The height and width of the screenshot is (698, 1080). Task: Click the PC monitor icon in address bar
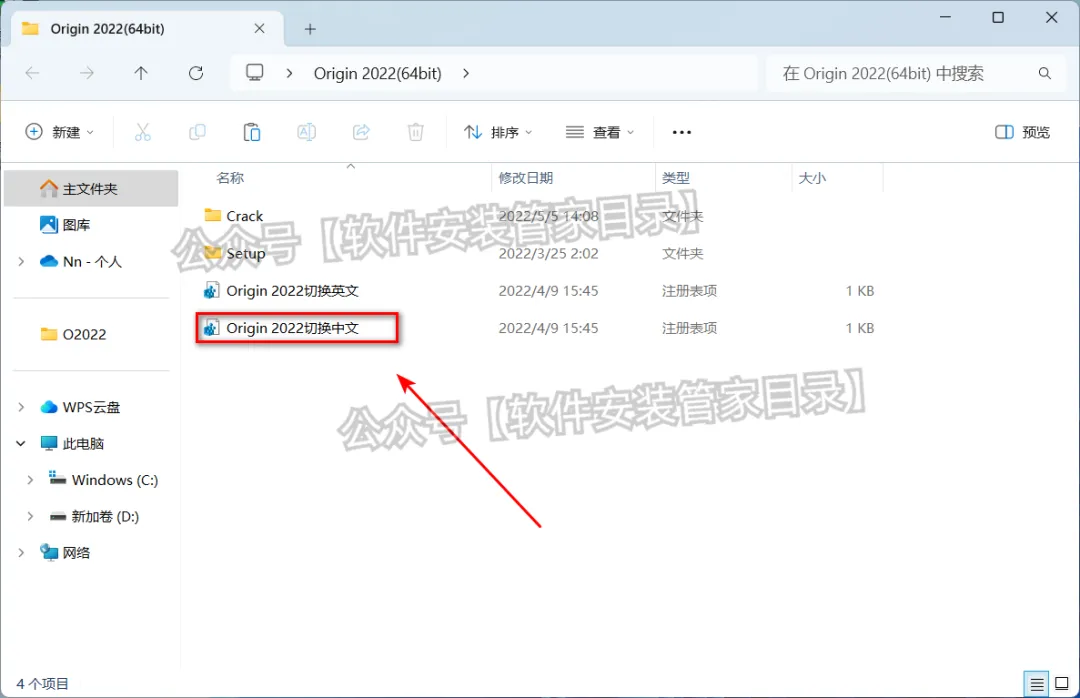[x=255, y=72]
